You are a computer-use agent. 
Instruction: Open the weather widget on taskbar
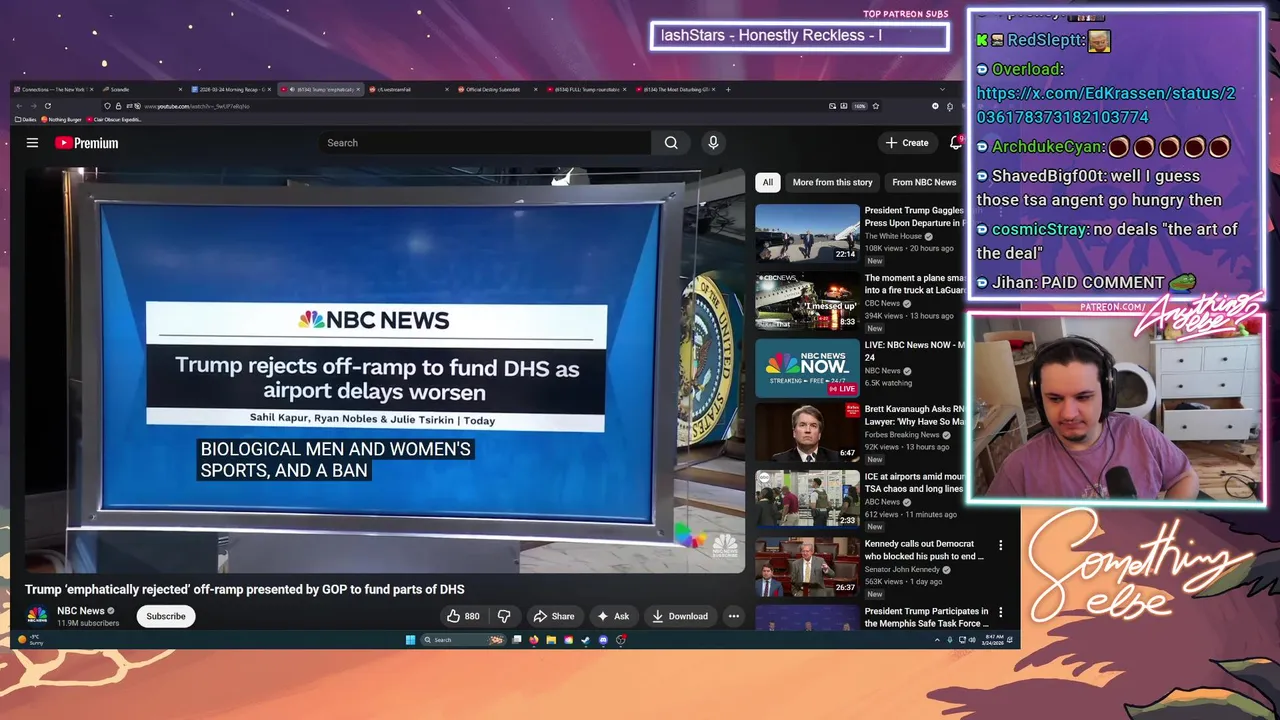30,639
